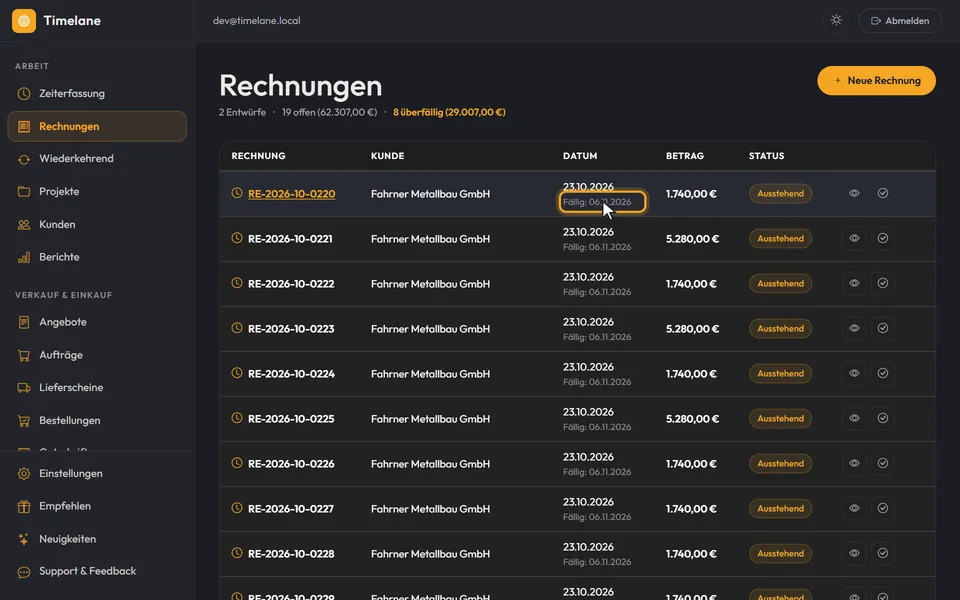Open Lieferscheine in the sidebar
Viewport: 960px width, 600px height.
[97, 388]
